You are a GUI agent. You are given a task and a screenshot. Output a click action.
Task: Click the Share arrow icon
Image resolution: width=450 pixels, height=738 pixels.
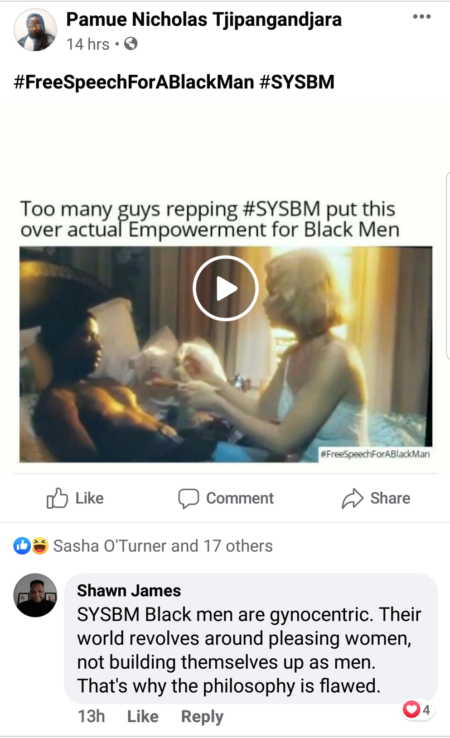(x=352, y=498)
